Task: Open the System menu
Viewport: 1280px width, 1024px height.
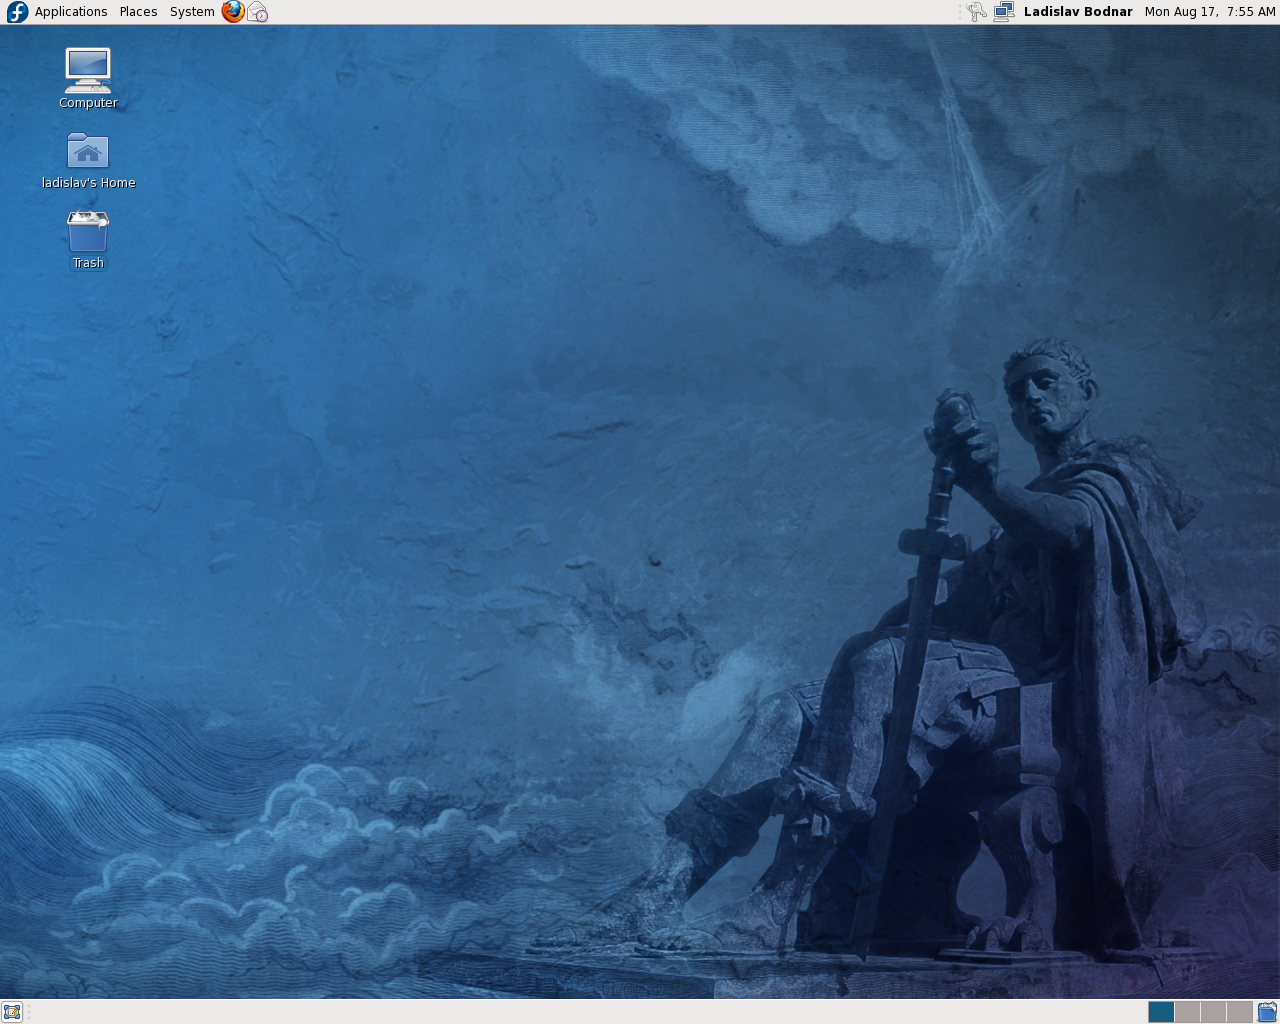Action: click(192, 12)
